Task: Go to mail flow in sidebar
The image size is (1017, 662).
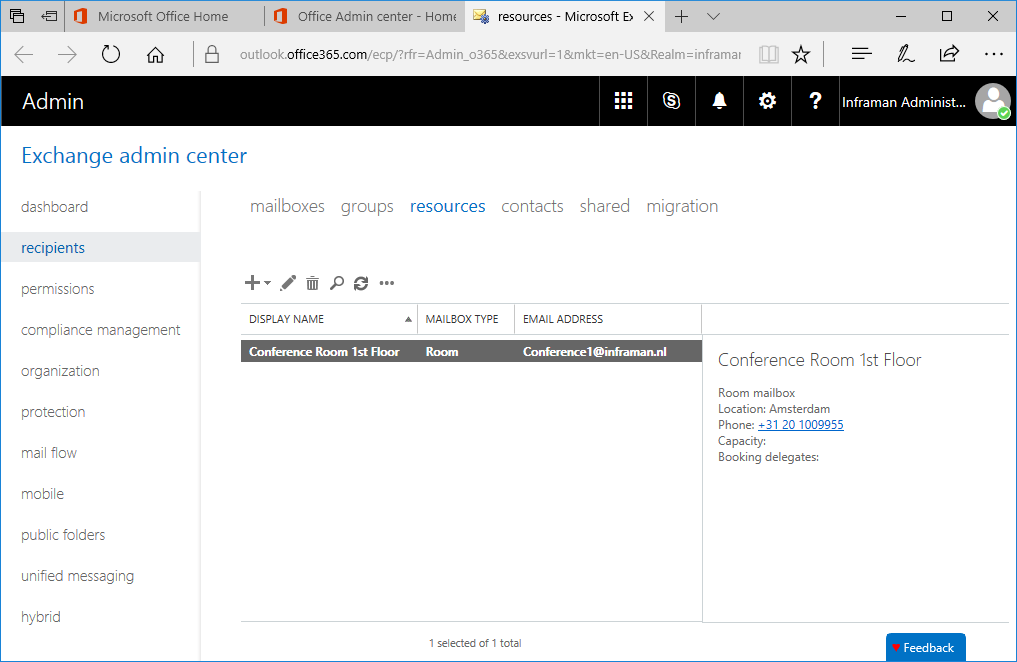Action: 49,453
